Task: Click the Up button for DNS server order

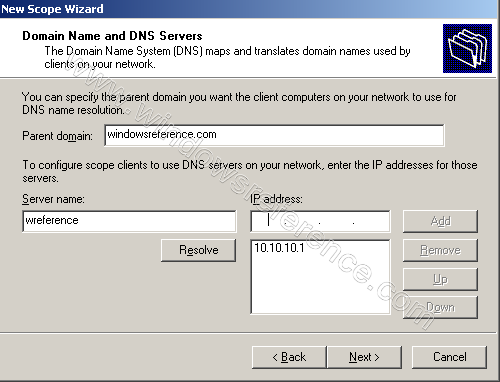Action: click(440, 279)
